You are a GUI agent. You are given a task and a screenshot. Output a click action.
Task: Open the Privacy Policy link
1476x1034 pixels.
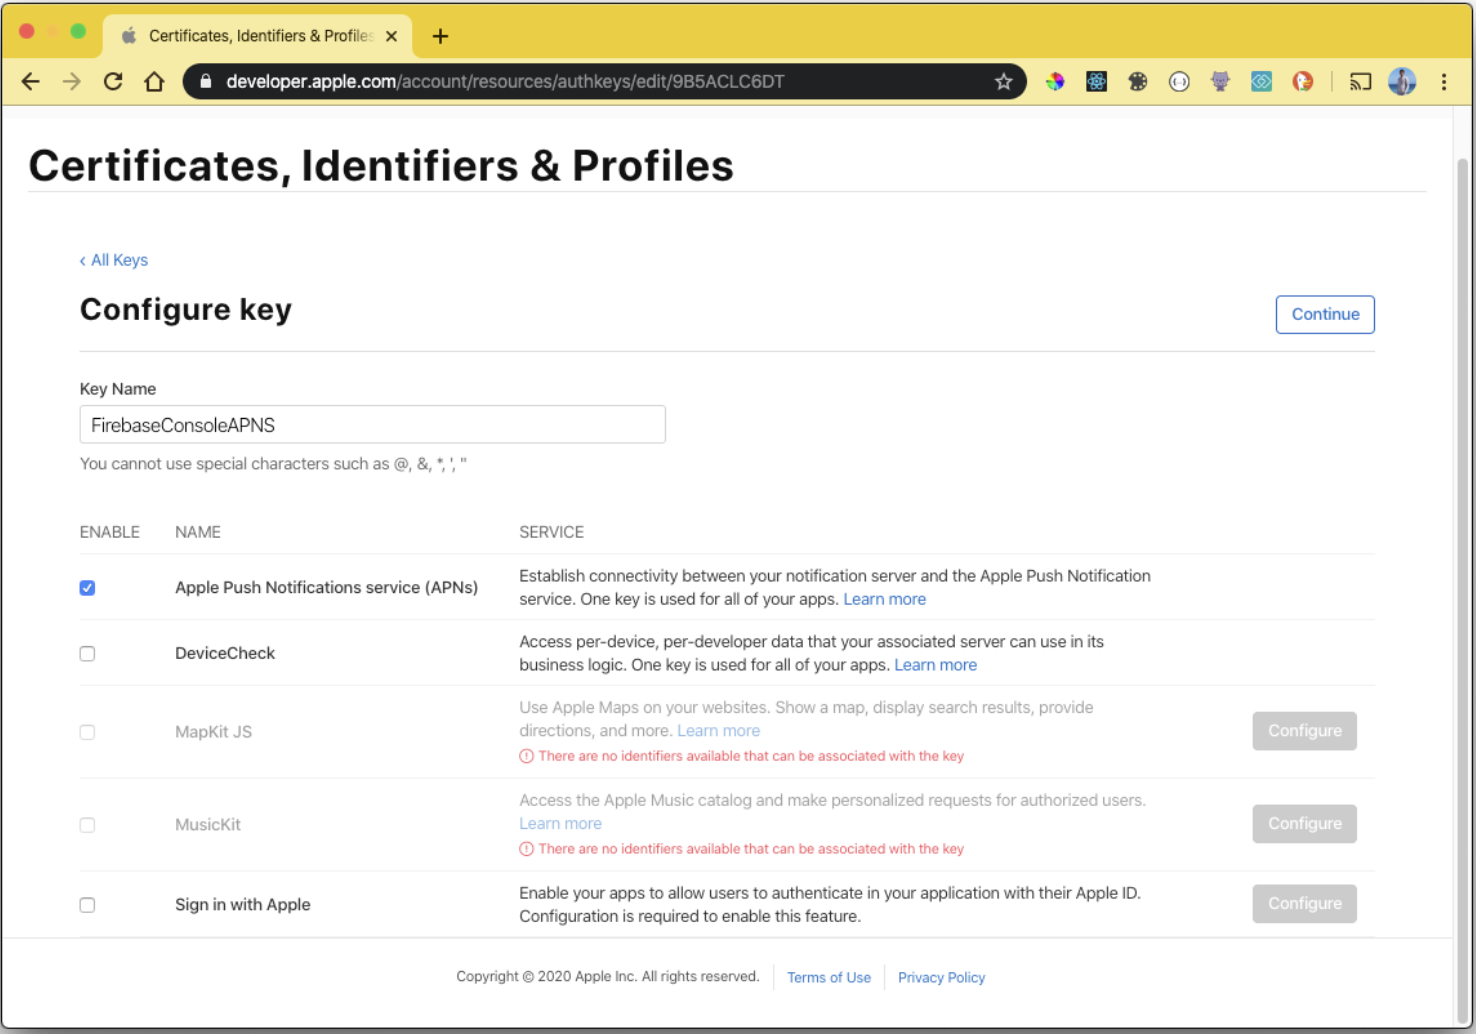coord(941,978)
